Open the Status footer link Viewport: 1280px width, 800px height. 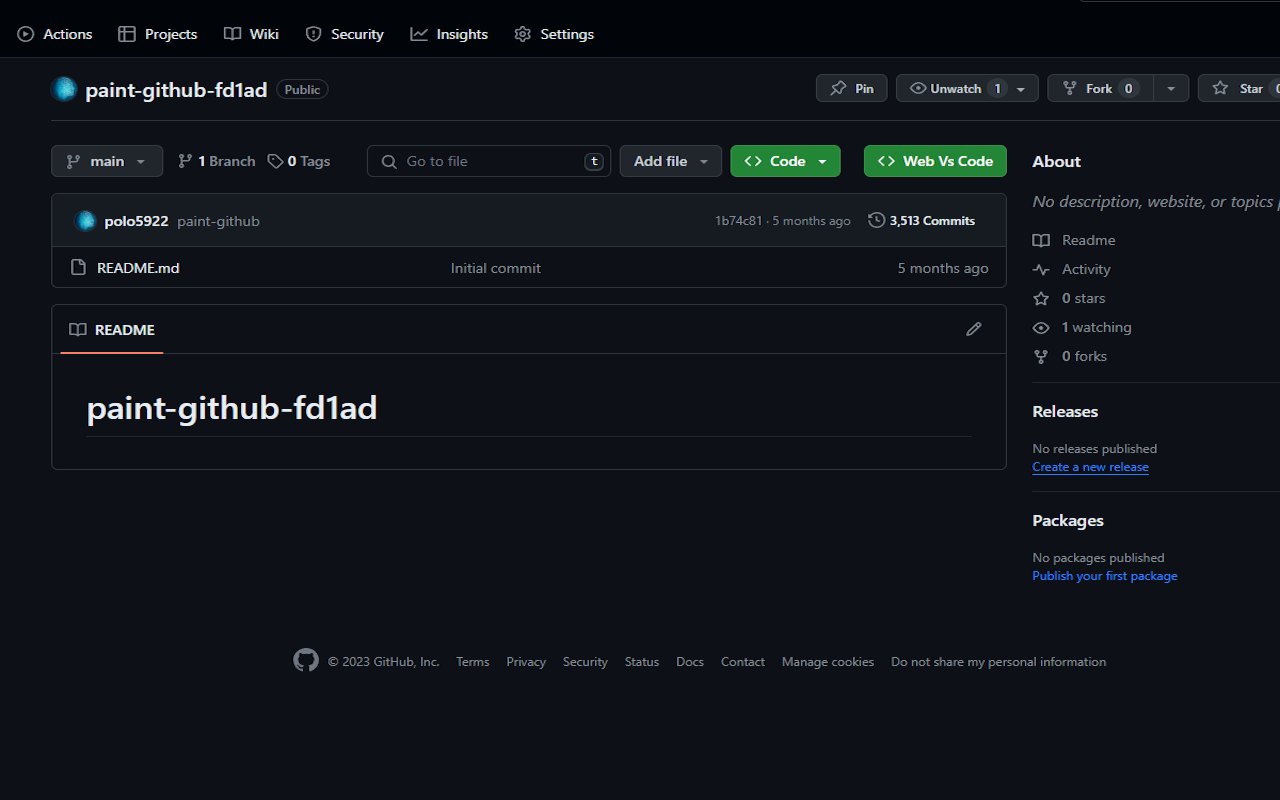click(x=642, y=662)
